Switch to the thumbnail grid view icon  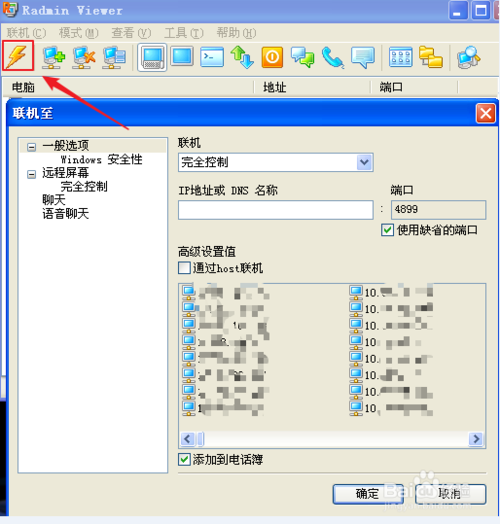click(400, 57)
